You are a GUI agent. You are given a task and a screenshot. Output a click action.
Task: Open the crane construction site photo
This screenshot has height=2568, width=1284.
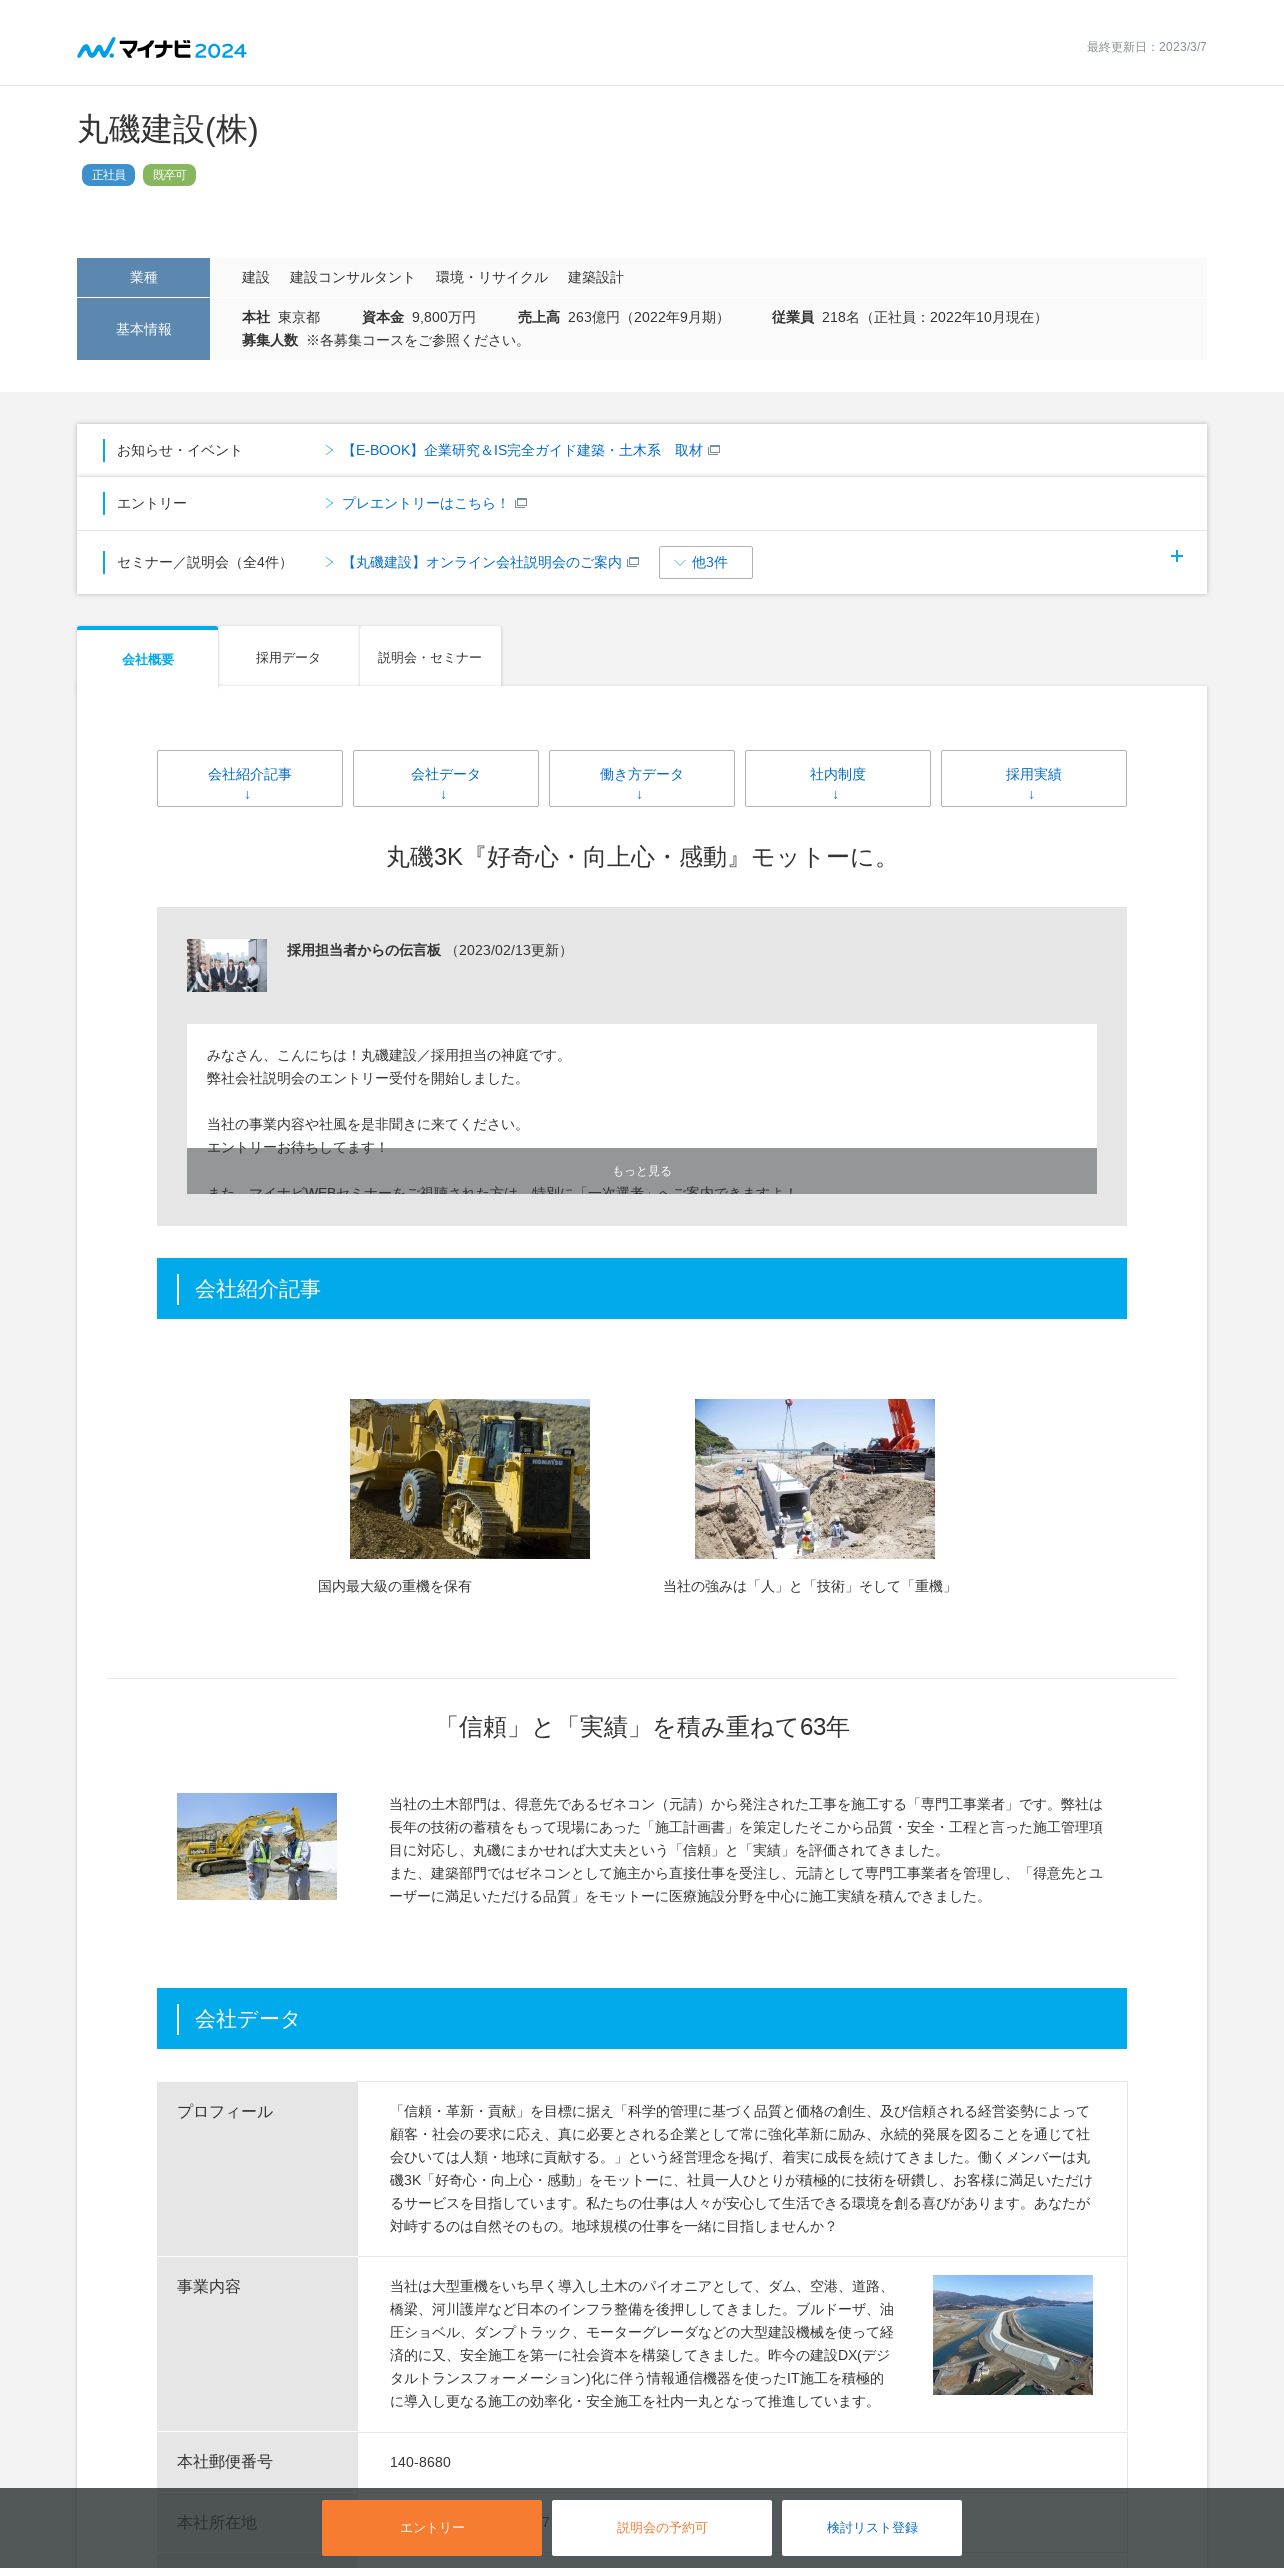(x=815, y=1478)
